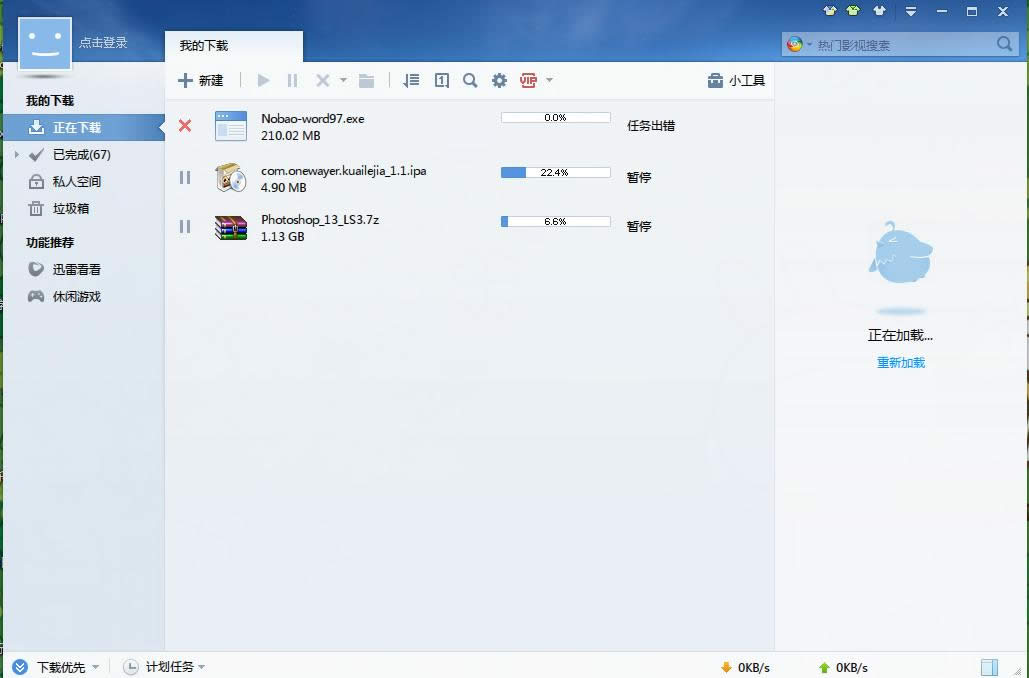Click 点击登录 to sign in

click(103, 43)
